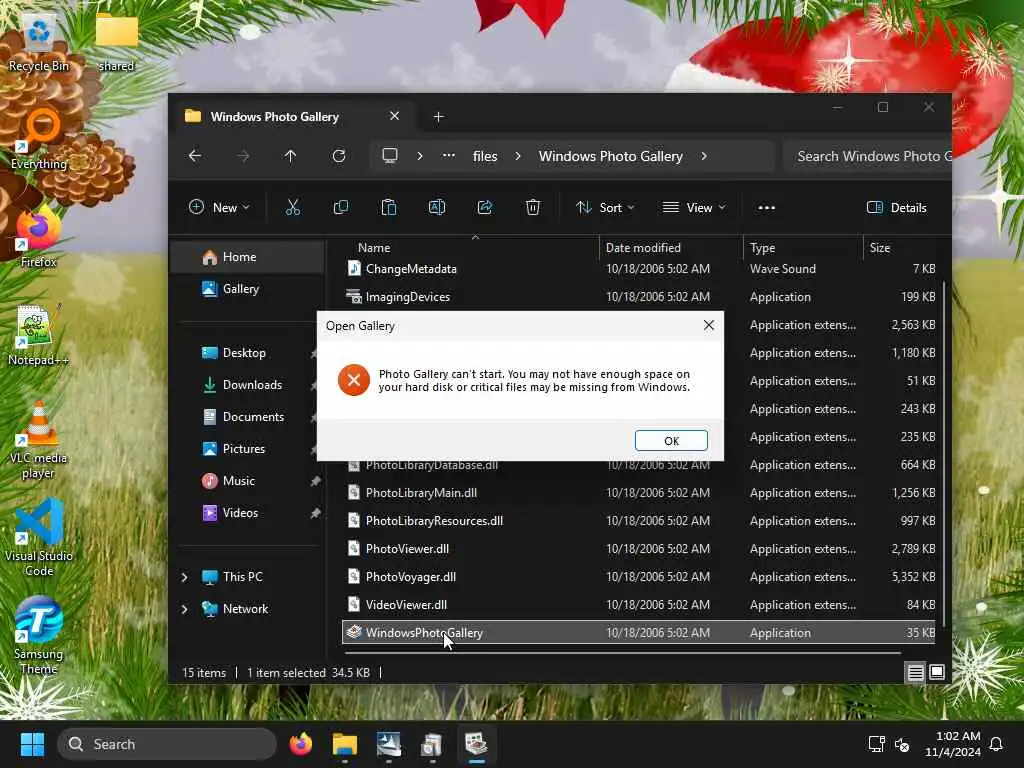Open the Windows Start menu
Screen dimensions: 1024x768
[32, 744]
